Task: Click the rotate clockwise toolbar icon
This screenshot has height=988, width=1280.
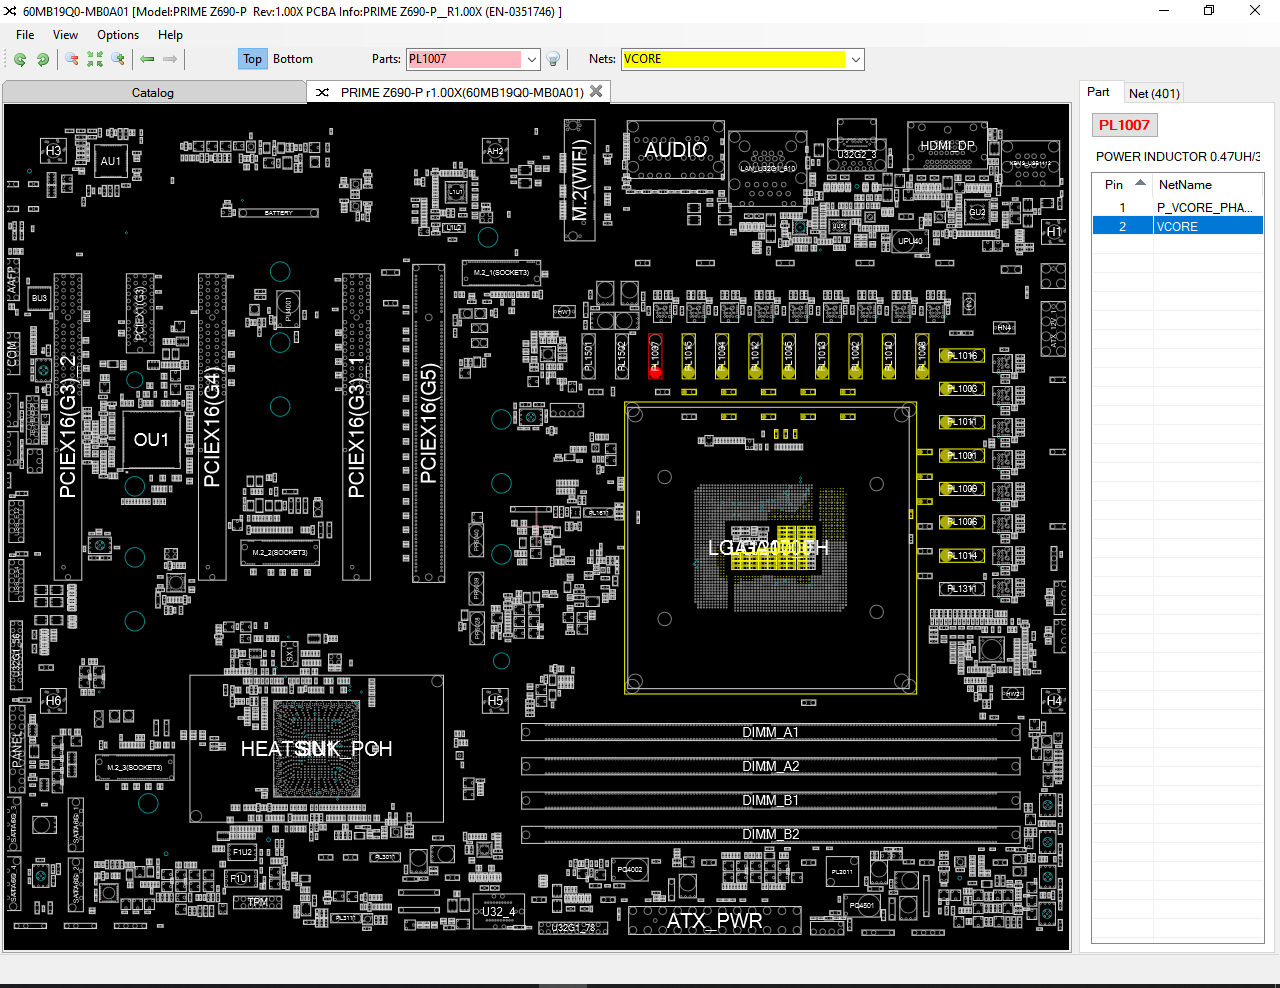Action: 43,59
